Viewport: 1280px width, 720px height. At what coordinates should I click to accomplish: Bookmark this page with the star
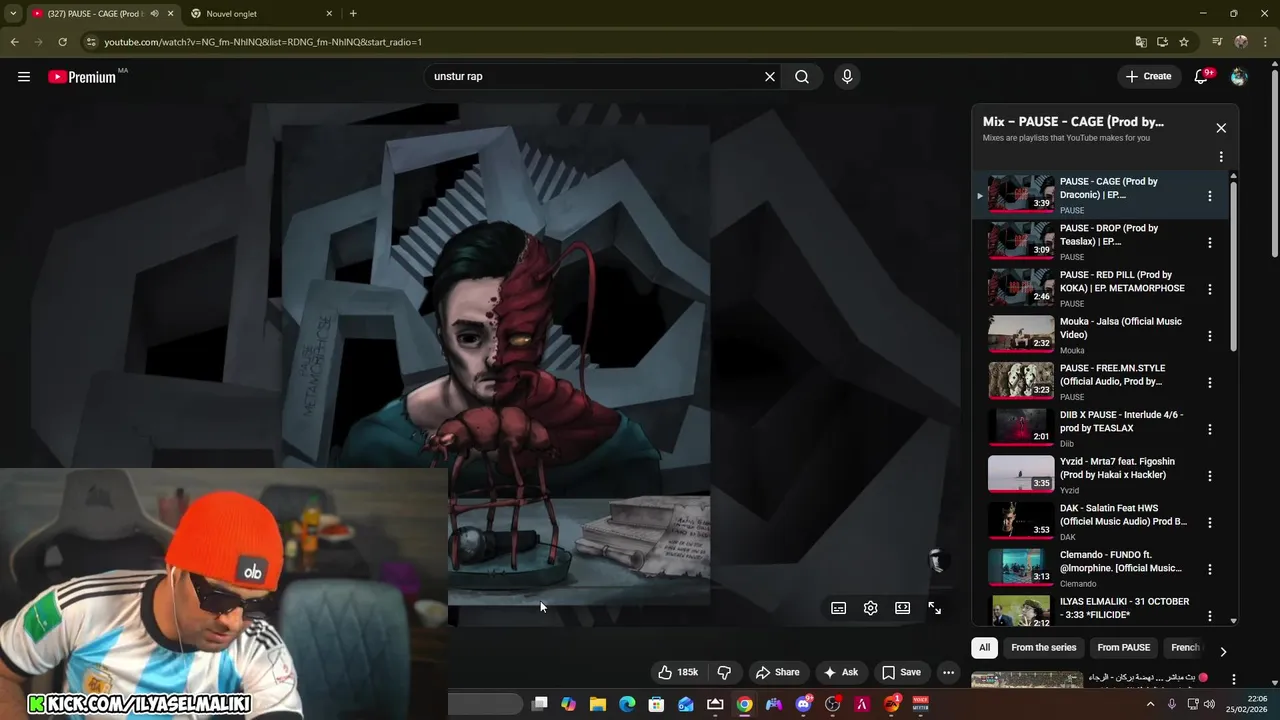[1184, 42]
